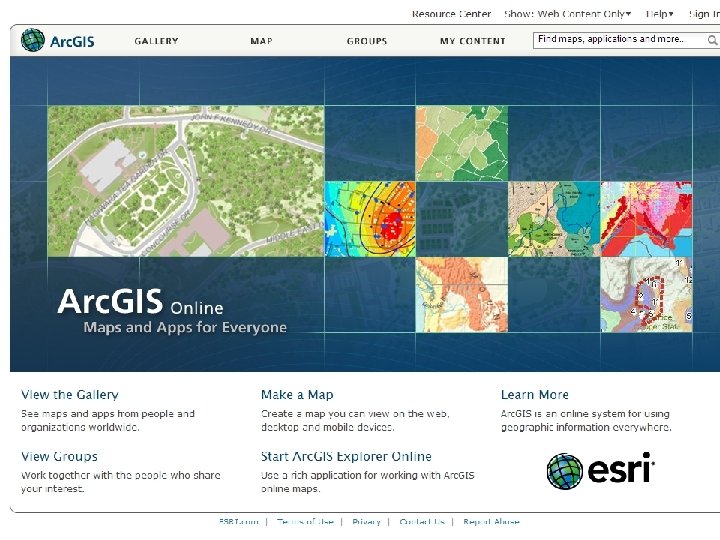Image resolution: width=720 pixels, height=540 pixels.
Task: Click the View the Gallery link
Action: coord(70,394)
